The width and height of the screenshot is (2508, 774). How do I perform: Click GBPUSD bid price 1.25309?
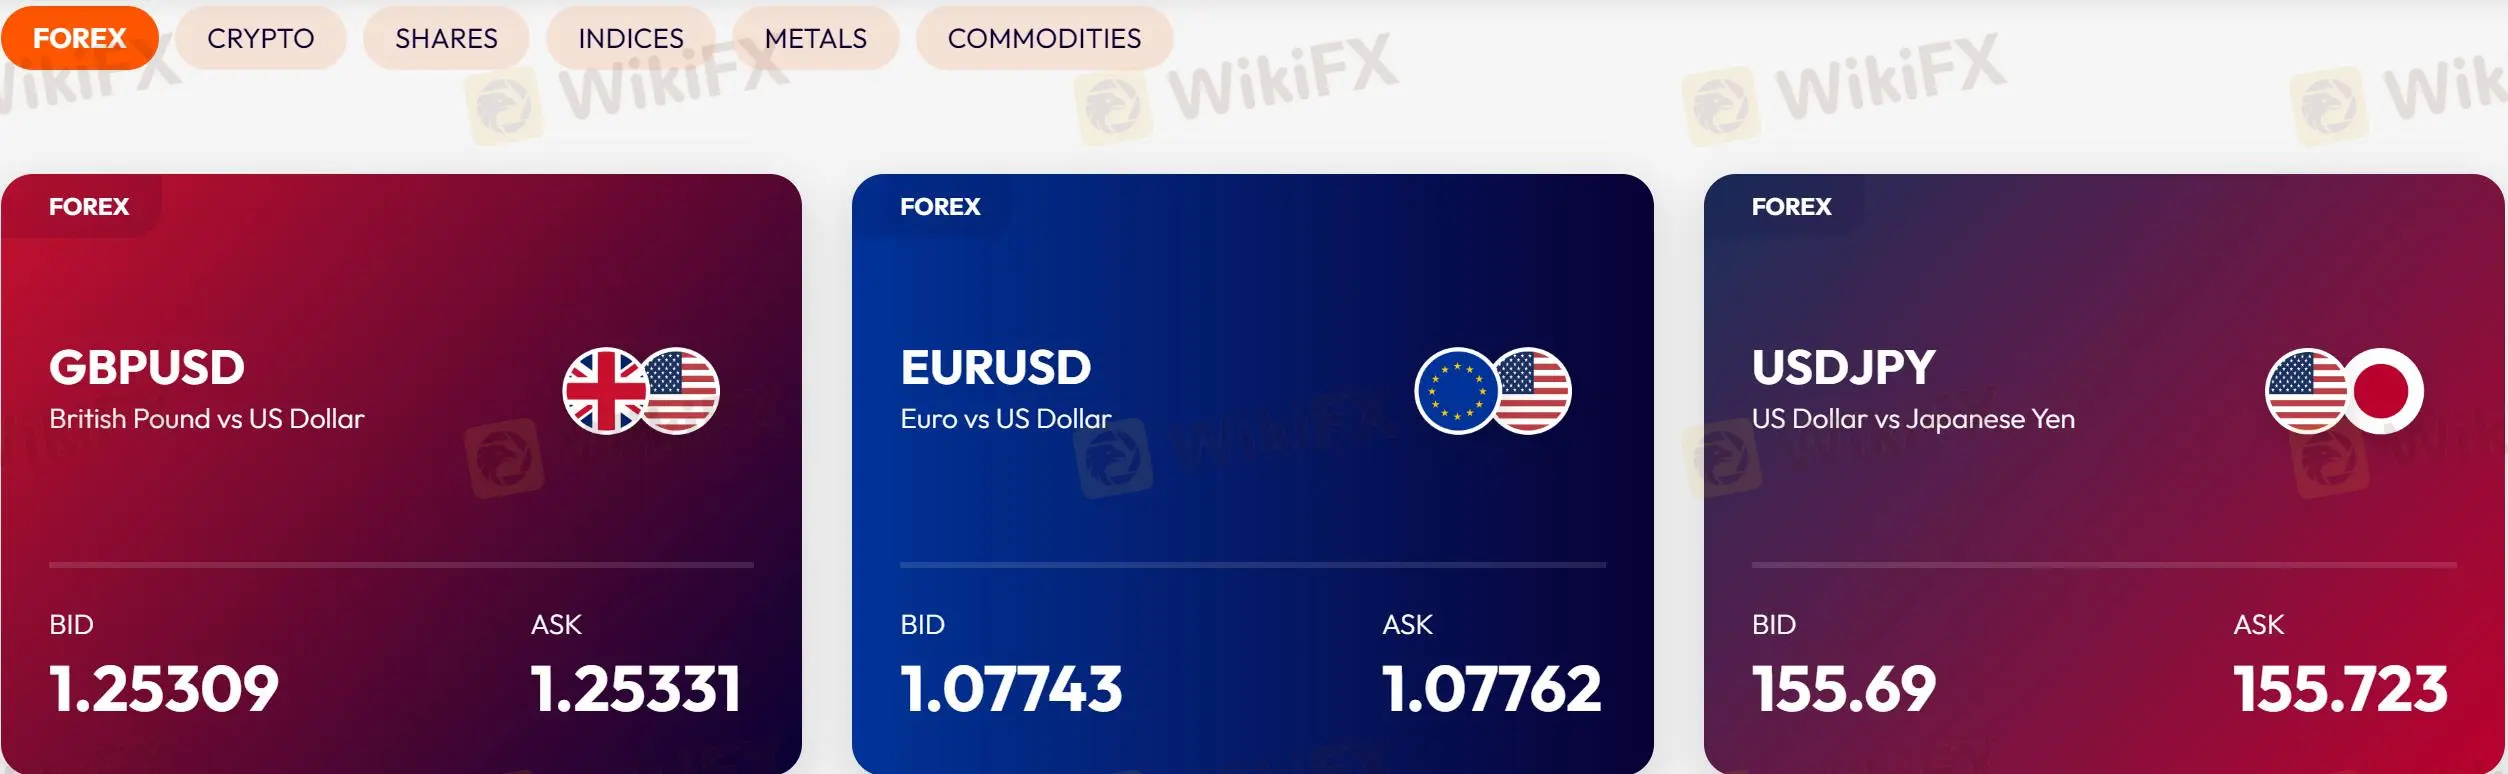[164, 690]
